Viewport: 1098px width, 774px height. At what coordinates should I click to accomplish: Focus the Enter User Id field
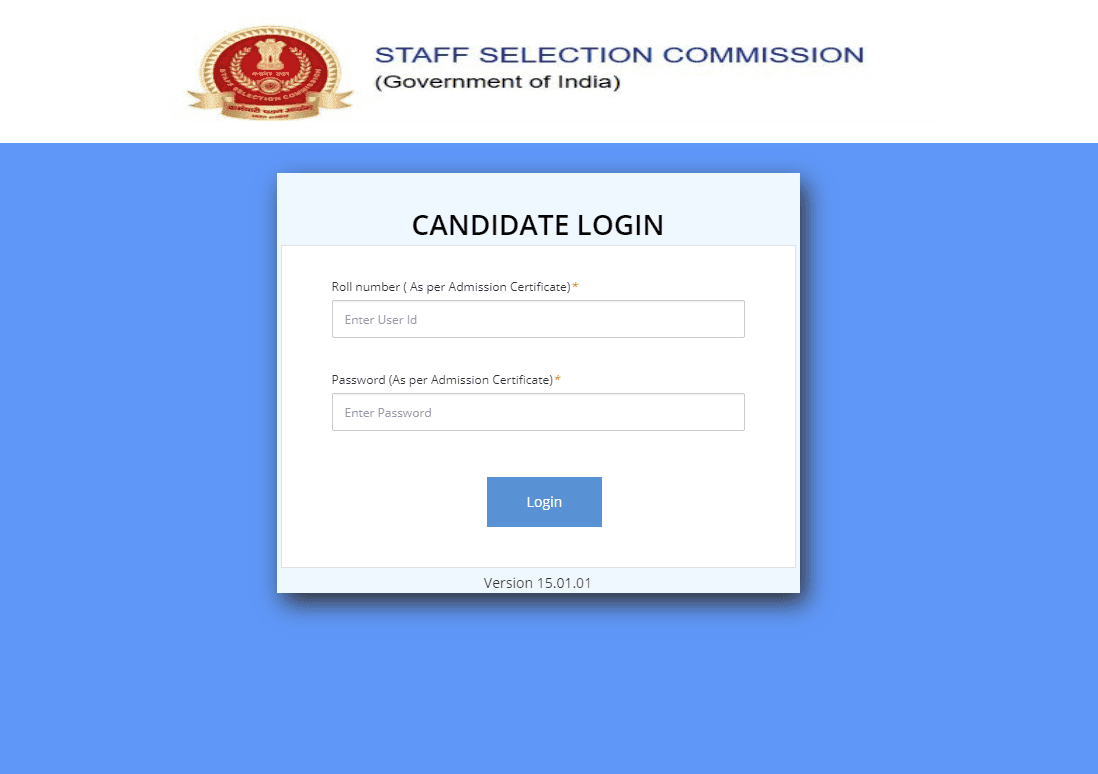[x=538, y=320]
